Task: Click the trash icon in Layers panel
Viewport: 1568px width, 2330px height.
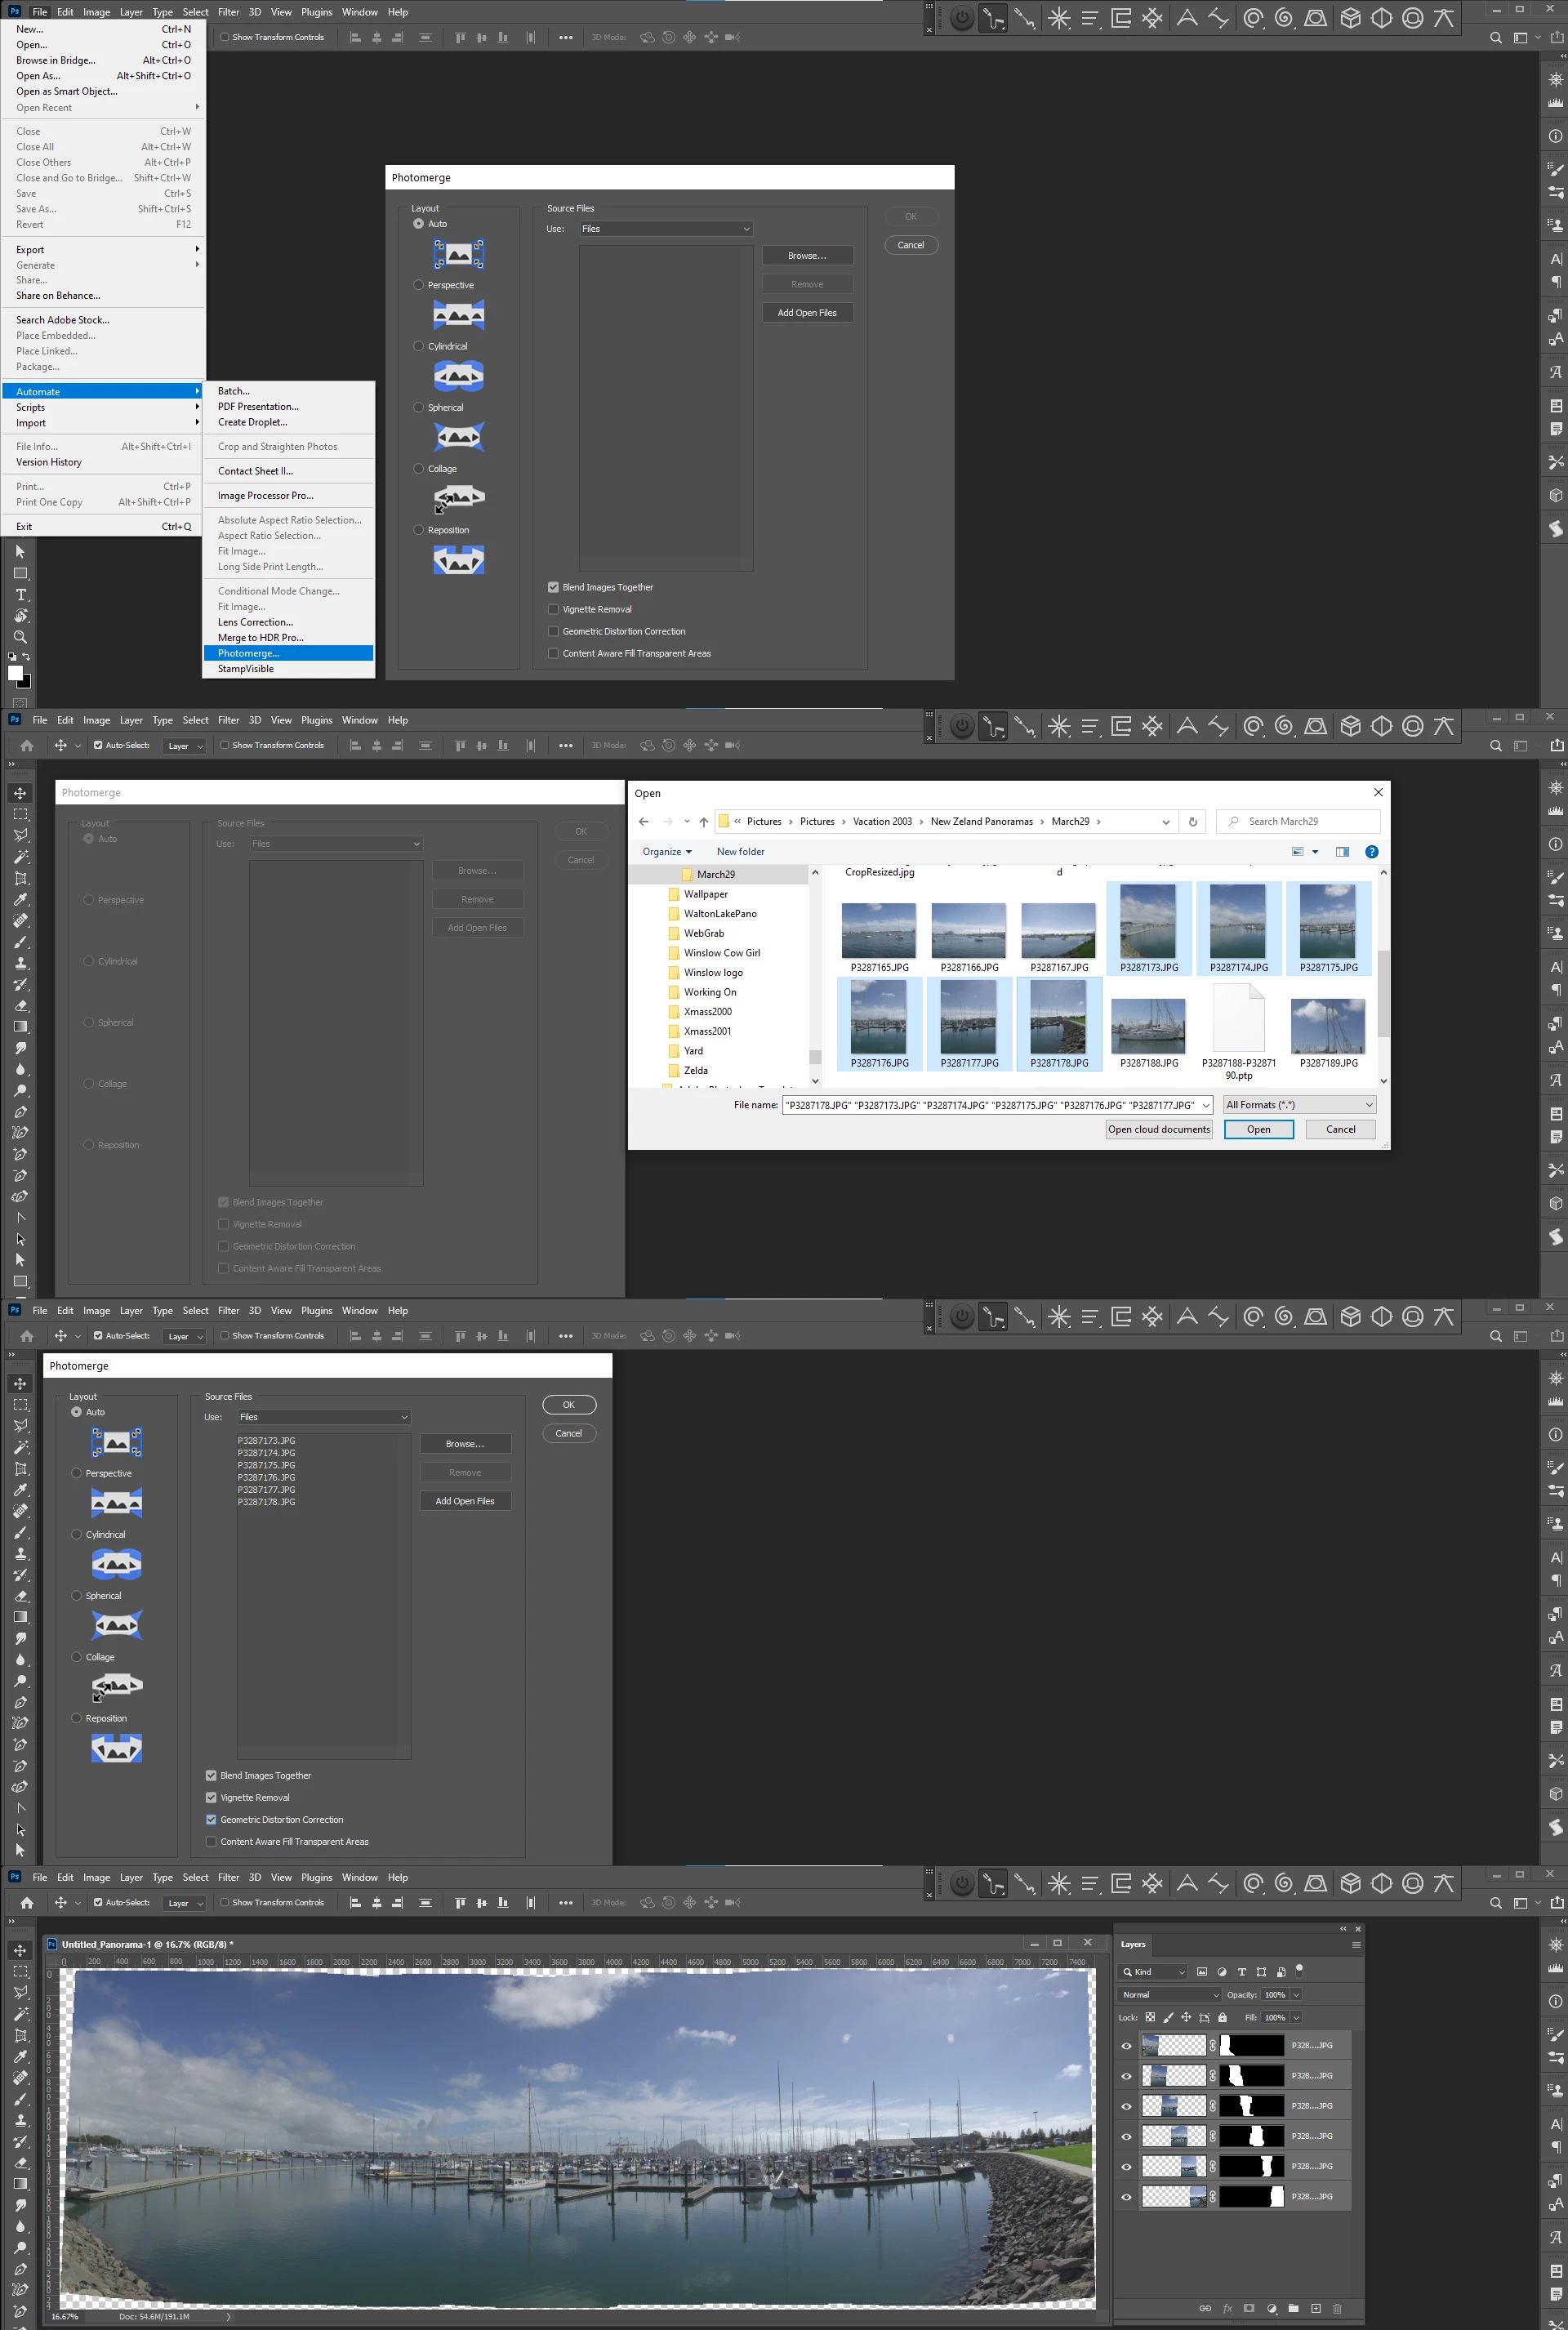Action: point(1337,2308)
